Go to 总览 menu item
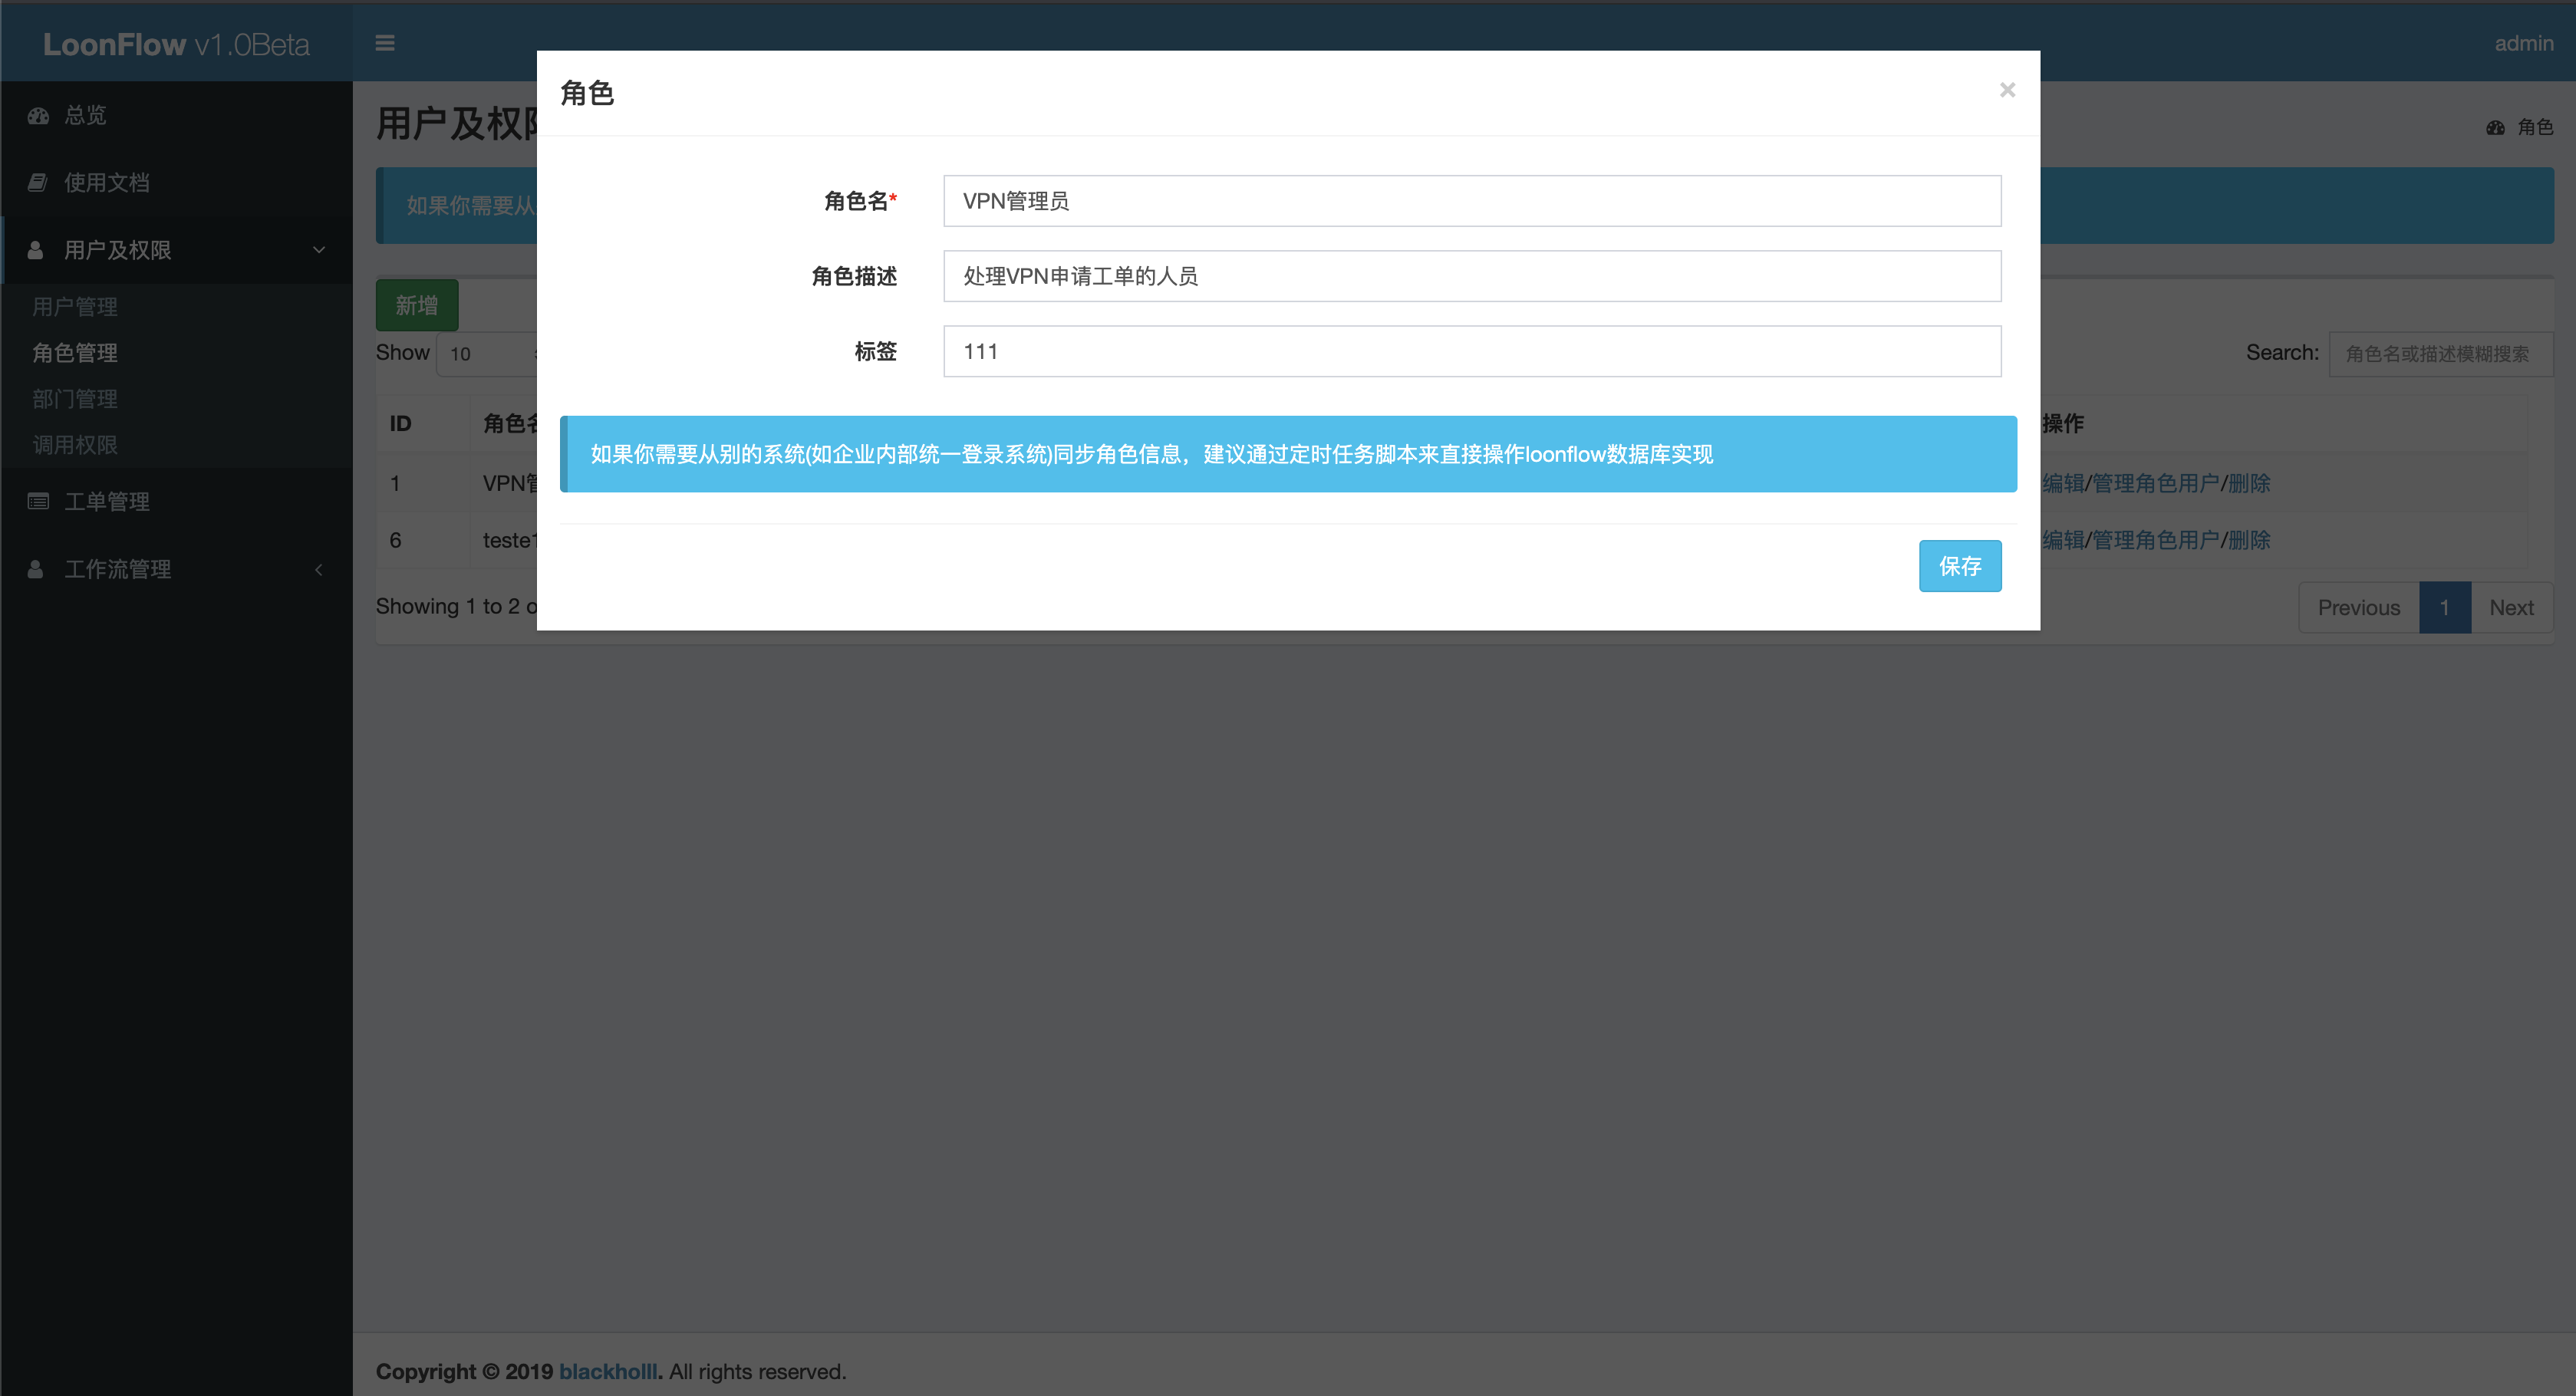This screenshot has height=1396, width=2576. point(176,116)
